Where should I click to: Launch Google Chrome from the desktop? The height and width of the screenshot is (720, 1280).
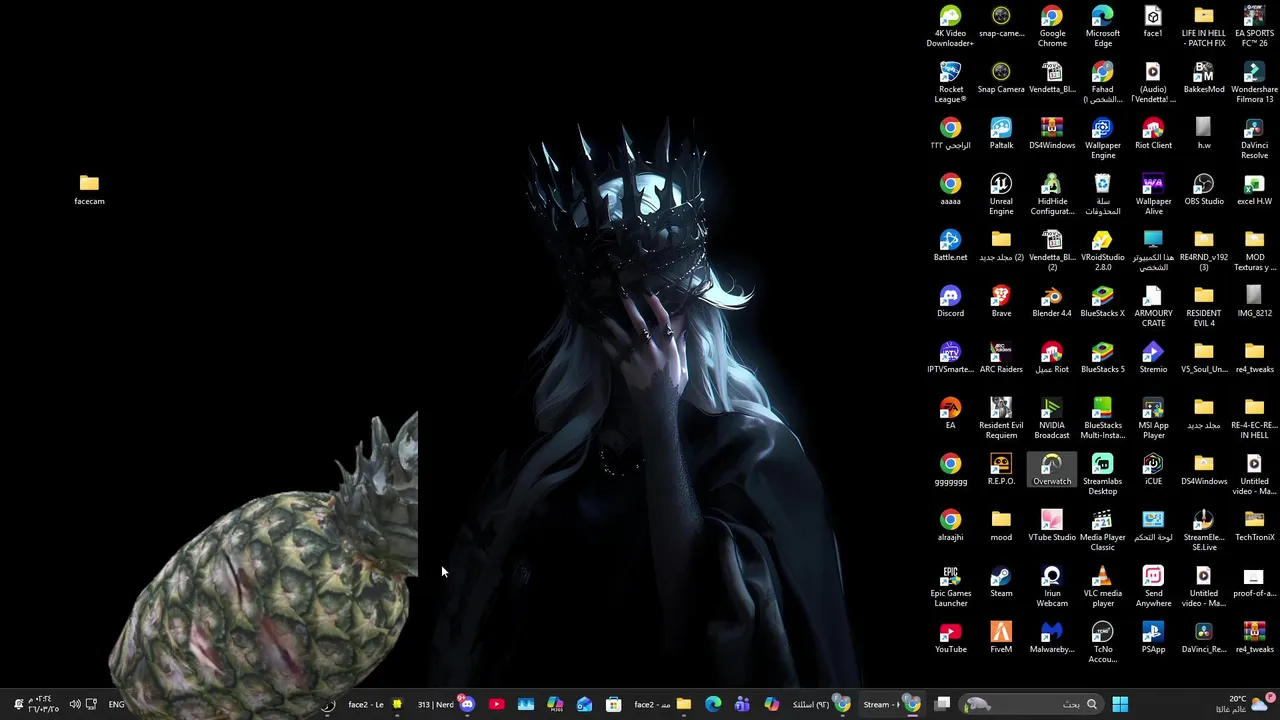tap(1052, 26)
